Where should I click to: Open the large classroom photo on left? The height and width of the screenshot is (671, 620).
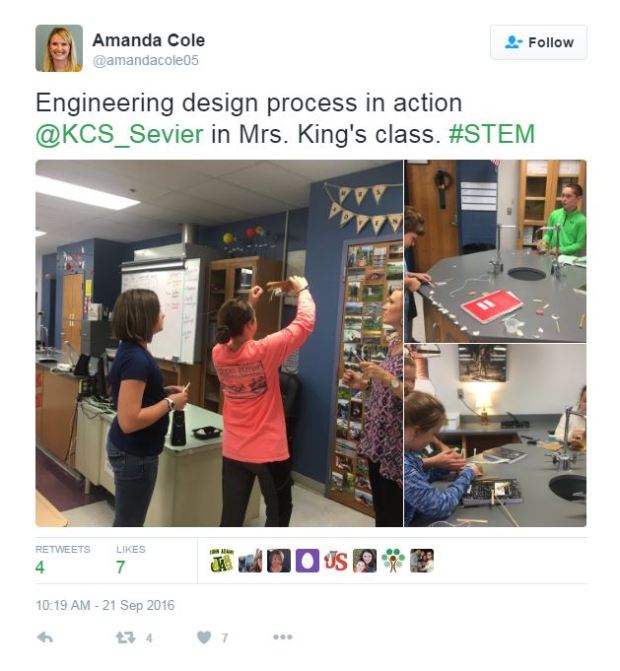click(219, 343)
